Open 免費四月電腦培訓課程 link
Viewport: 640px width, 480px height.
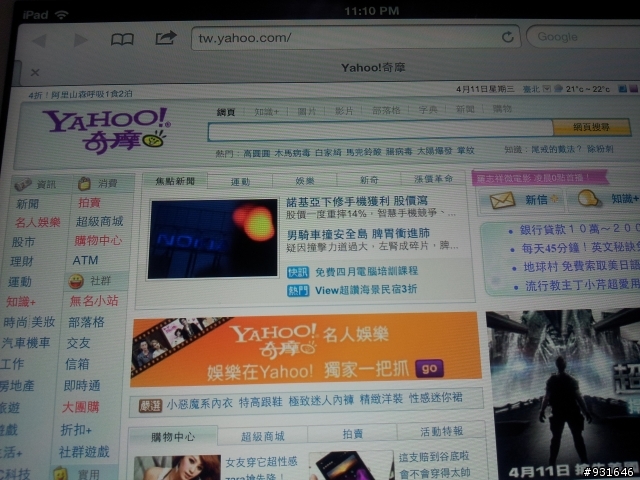366,271
